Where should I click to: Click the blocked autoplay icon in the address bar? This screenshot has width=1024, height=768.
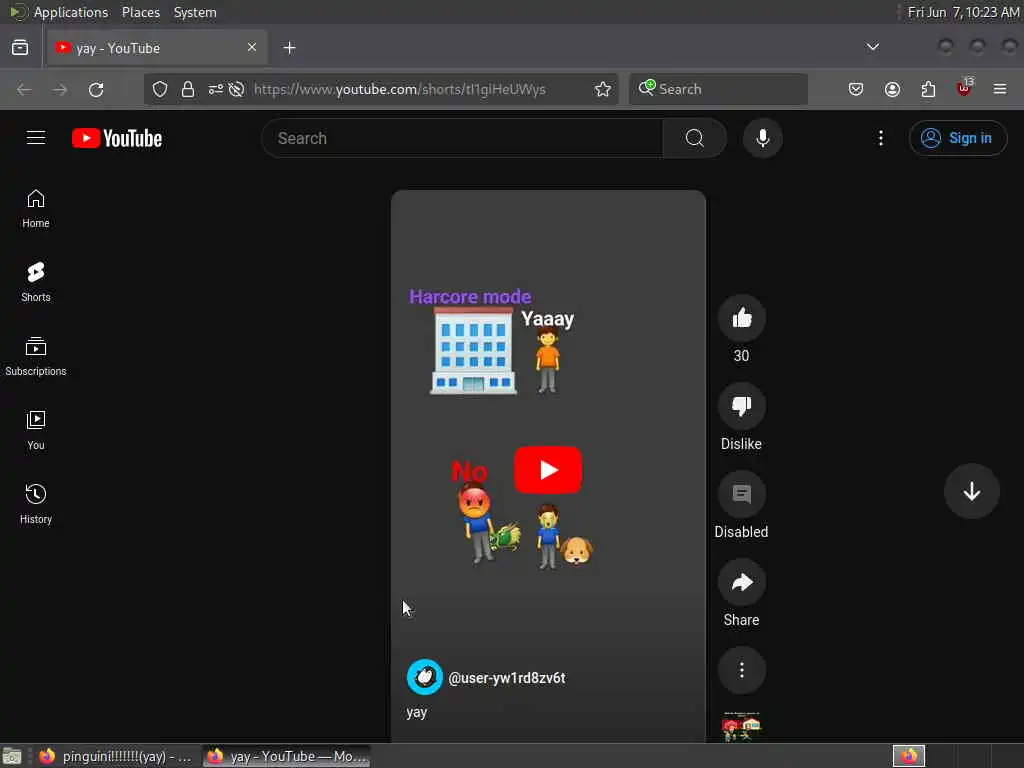click(237, 89)
